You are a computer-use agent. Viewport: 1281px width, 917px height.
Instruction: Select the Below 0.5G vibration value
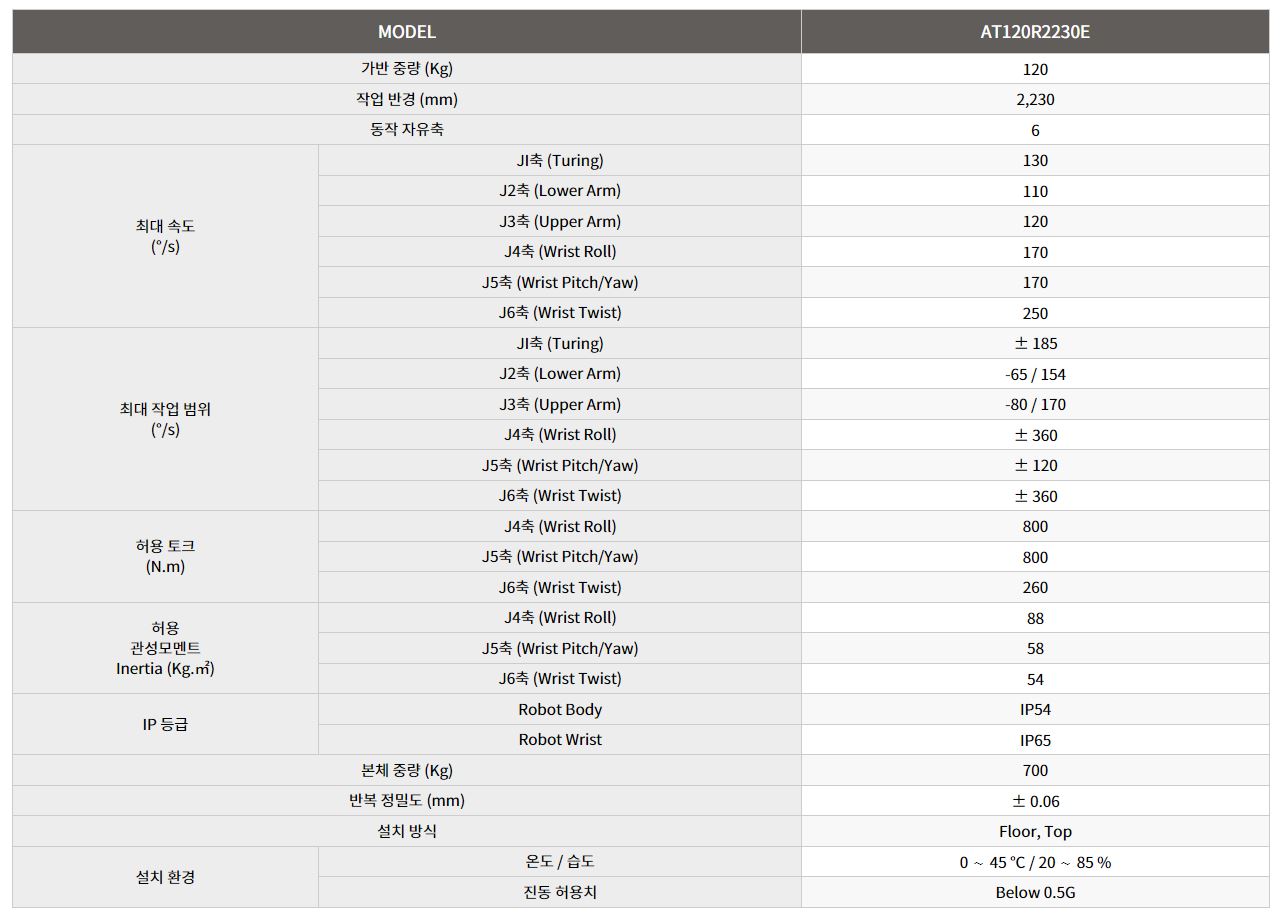[x=1035, y=893]
